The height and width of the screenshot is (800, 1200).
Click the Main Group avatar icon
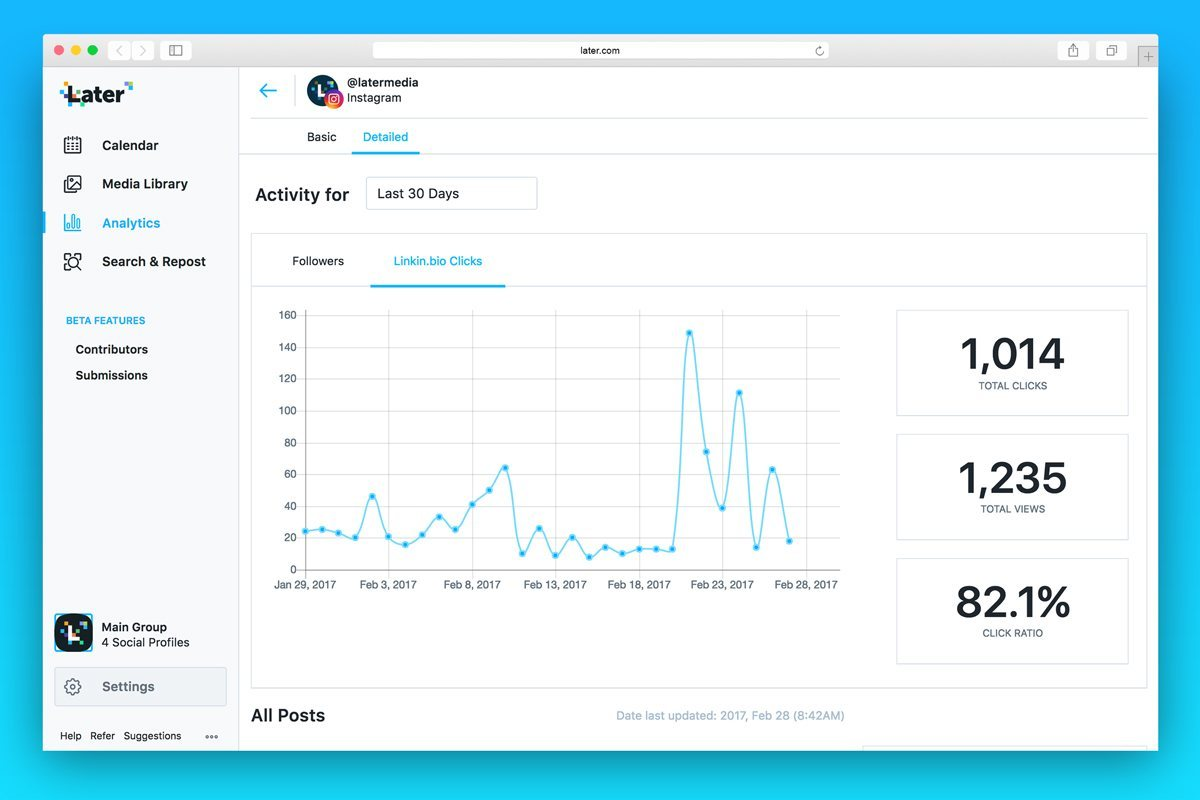point(73,633)
